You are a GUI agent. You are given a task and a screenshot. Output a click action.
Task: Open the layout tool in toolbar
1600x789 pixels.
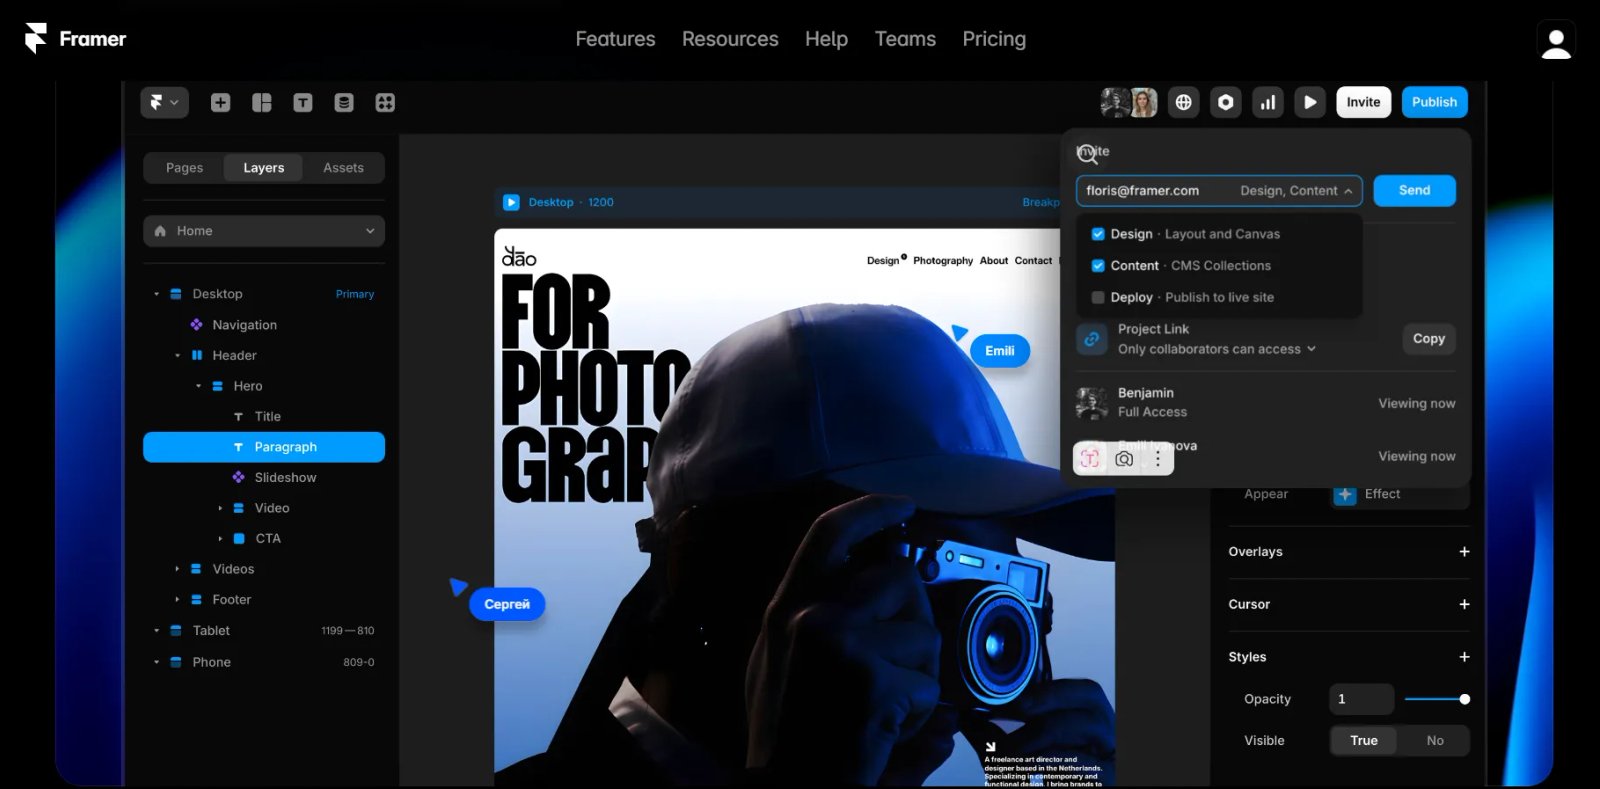(261, 102)
